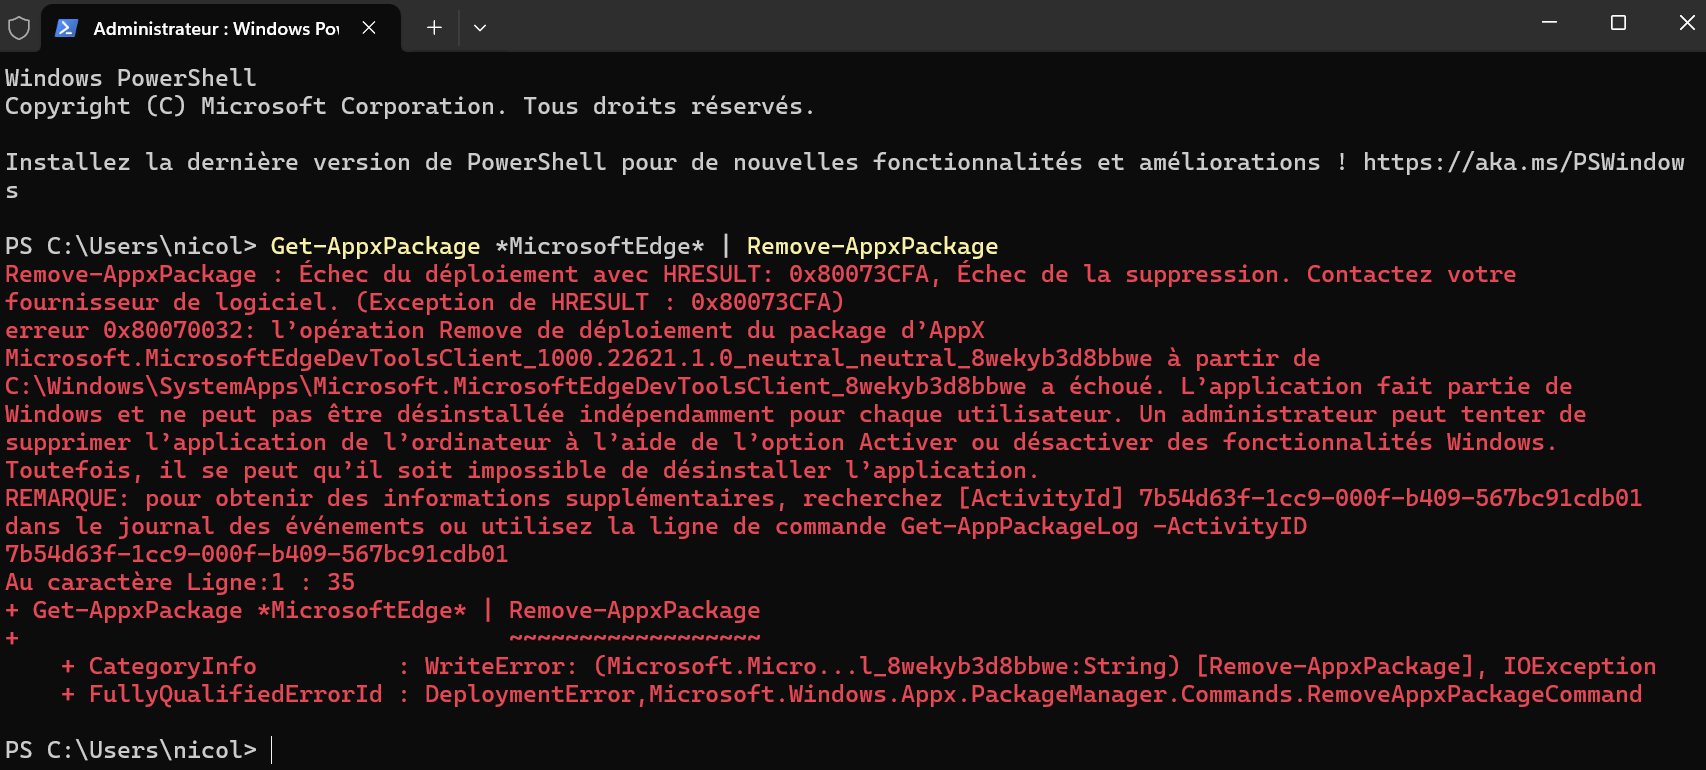This screenshot has height=770, width=1706.
Task: Click the empty title bar area beside the tabs
Action: coord(1000,26)
